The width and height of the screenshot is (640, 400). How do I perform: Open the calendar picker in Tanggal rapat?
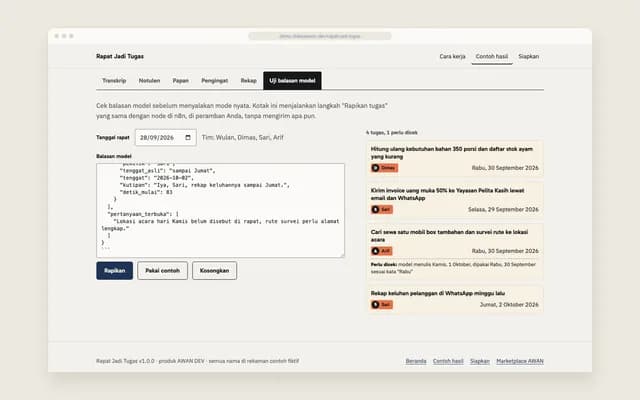188,138
